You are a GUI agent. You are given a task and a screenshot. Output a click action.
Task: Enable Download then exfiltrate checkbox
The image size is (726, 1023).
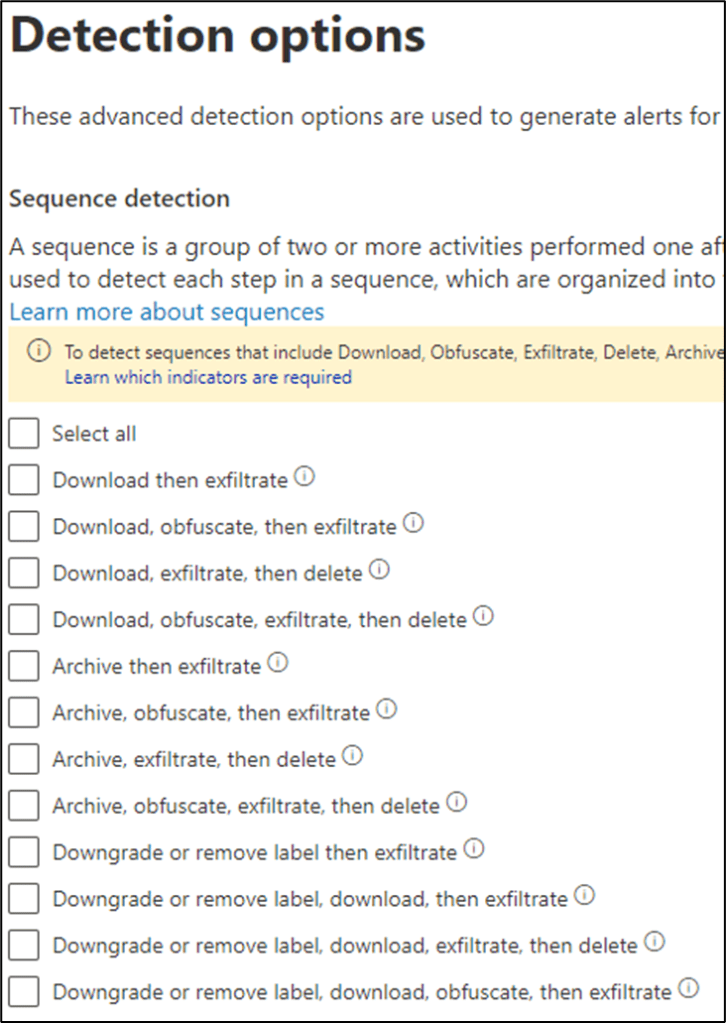coord(24,480)
